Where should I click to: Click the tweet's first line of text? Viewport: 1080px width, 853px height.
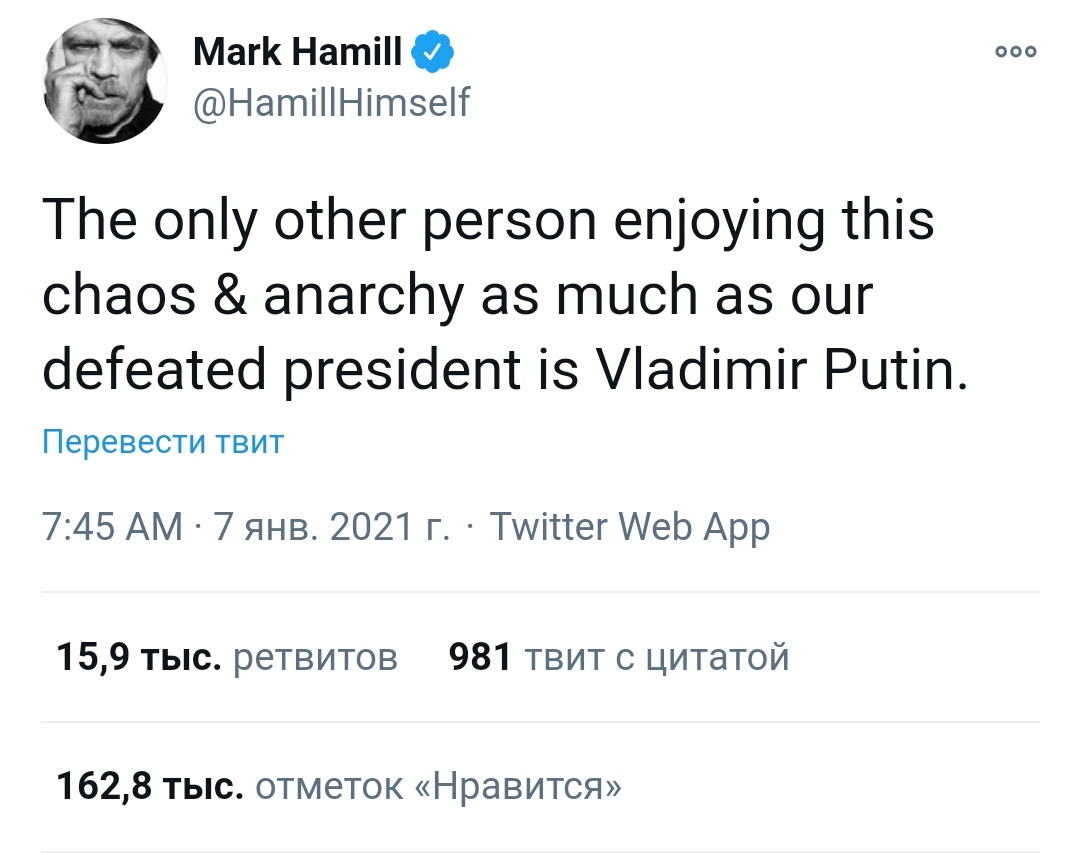(x=488, y=222)
